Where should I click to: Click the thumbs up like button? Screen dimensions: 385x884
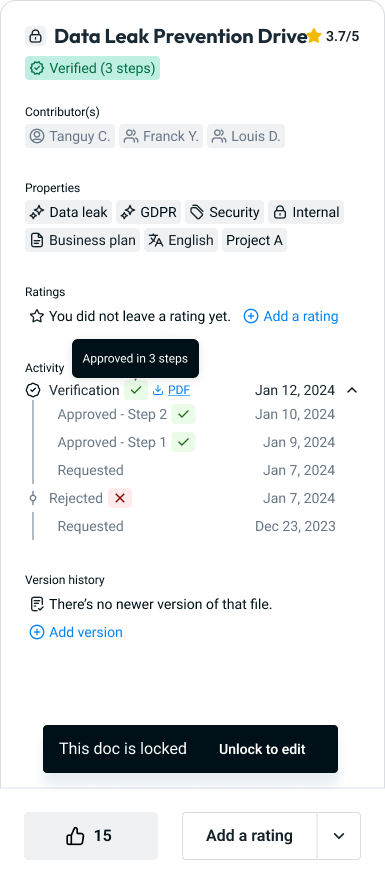tap(91, 836)
